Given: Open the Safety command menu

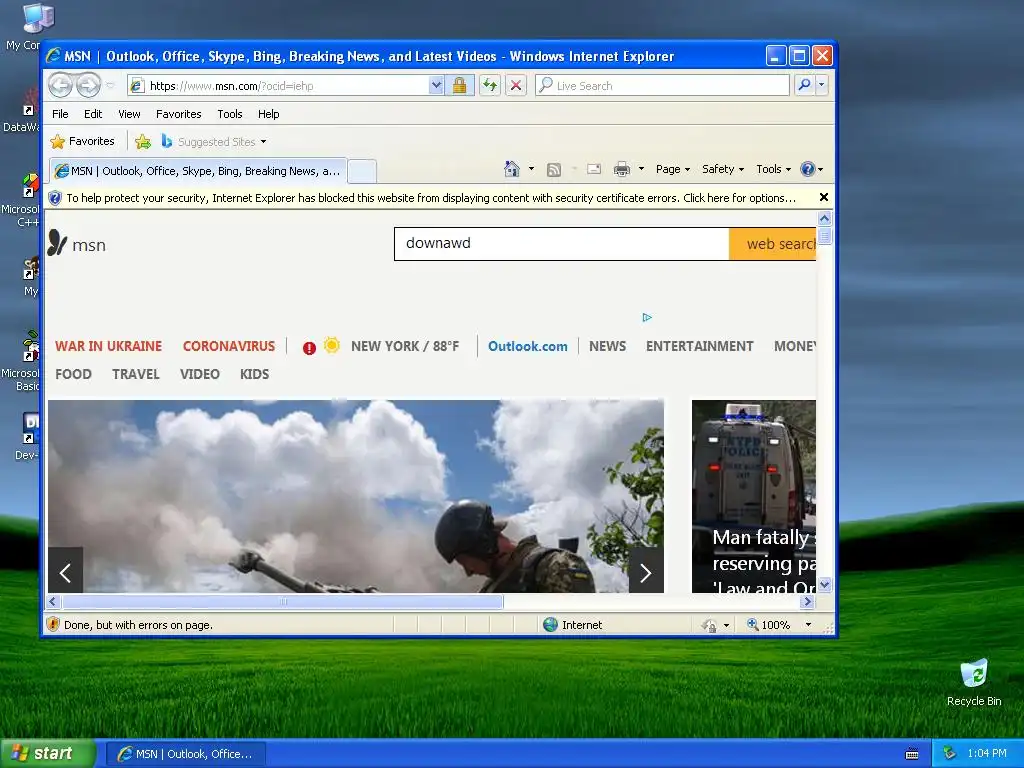Looking at the screenshot, I should [722, 169].
